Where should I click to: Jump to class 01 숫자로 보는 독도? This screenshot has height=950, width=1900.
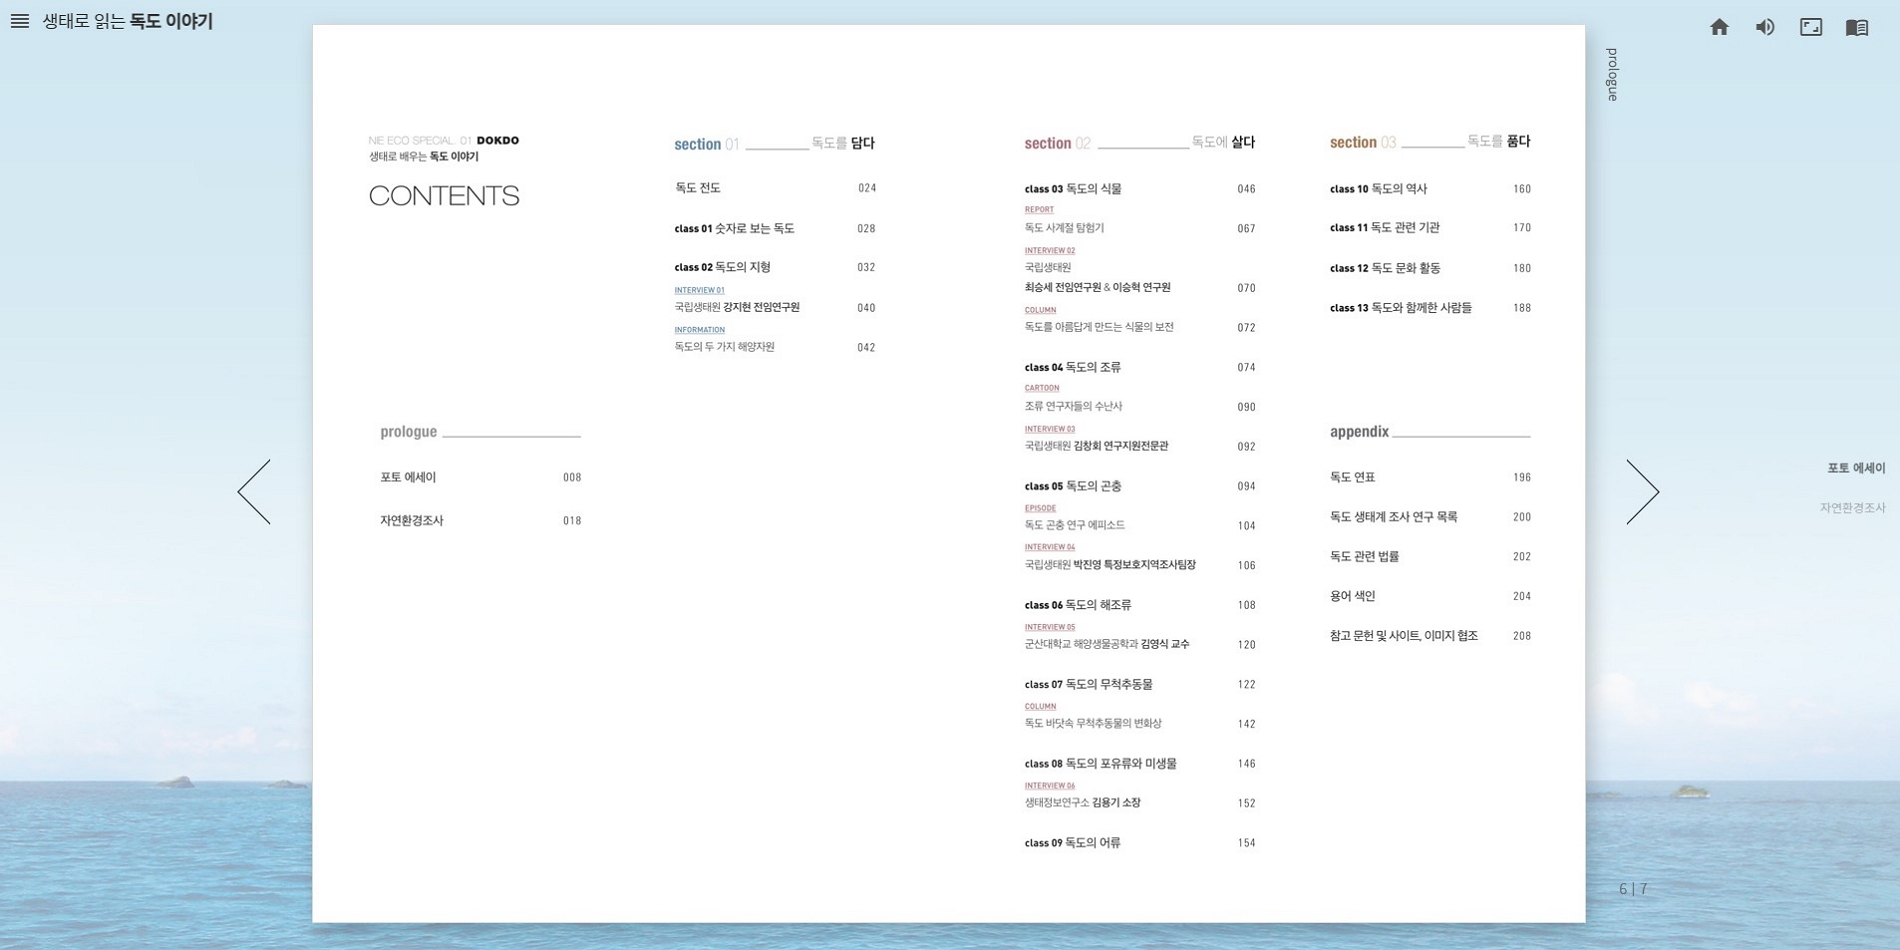point(734,229)
